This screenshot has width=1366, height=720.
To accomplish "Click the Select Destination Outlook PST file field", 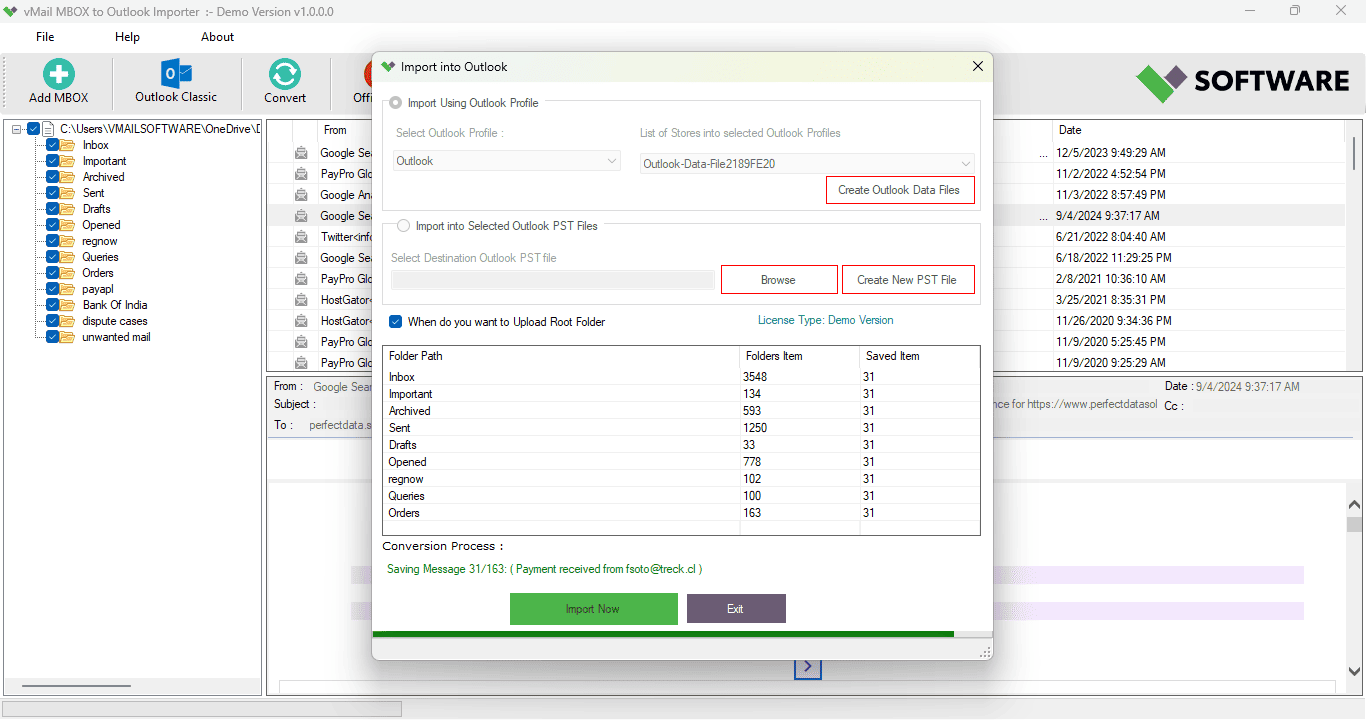I will click(552, 280).
